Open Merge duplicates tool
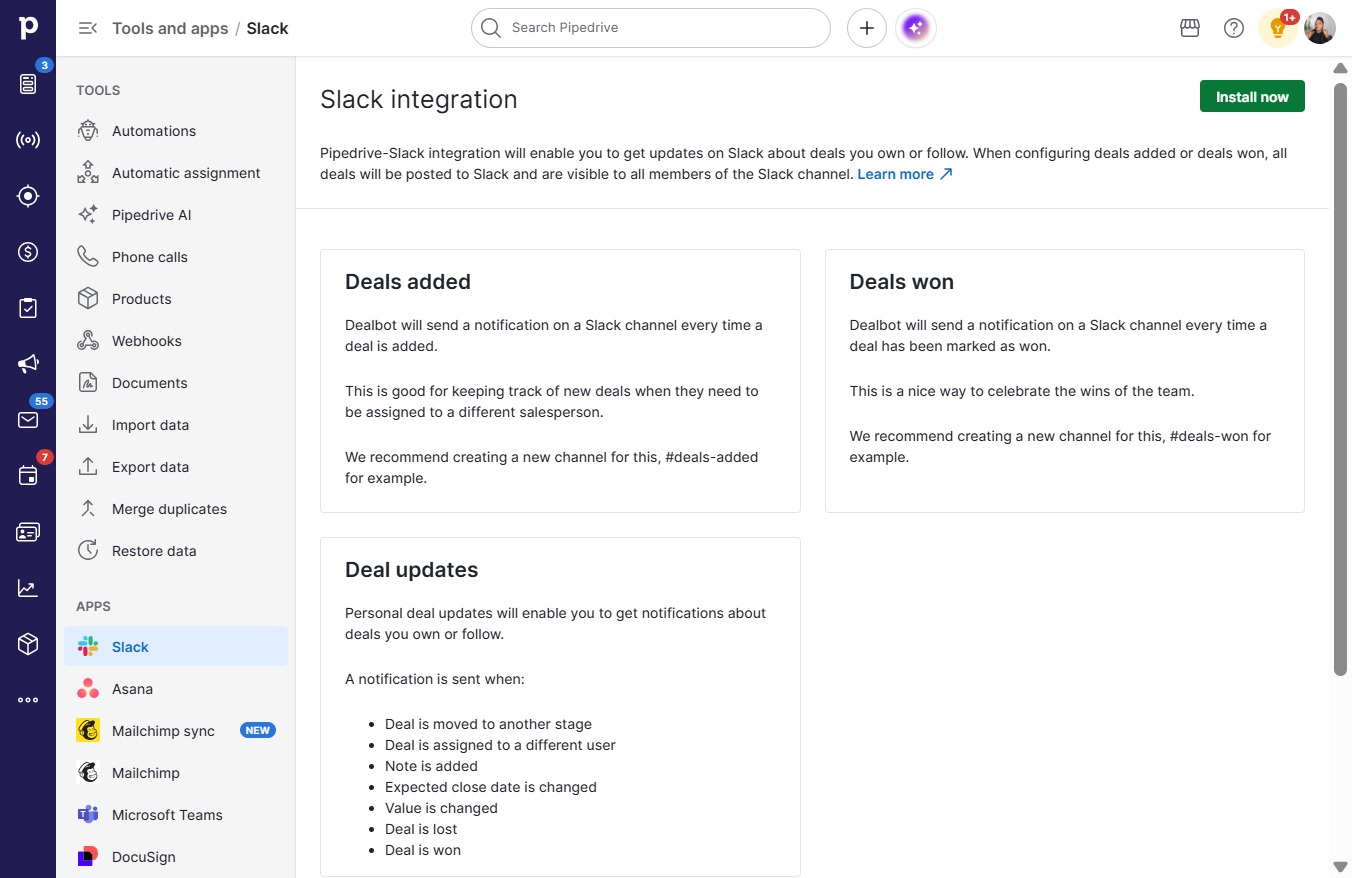 pos(176,509)
